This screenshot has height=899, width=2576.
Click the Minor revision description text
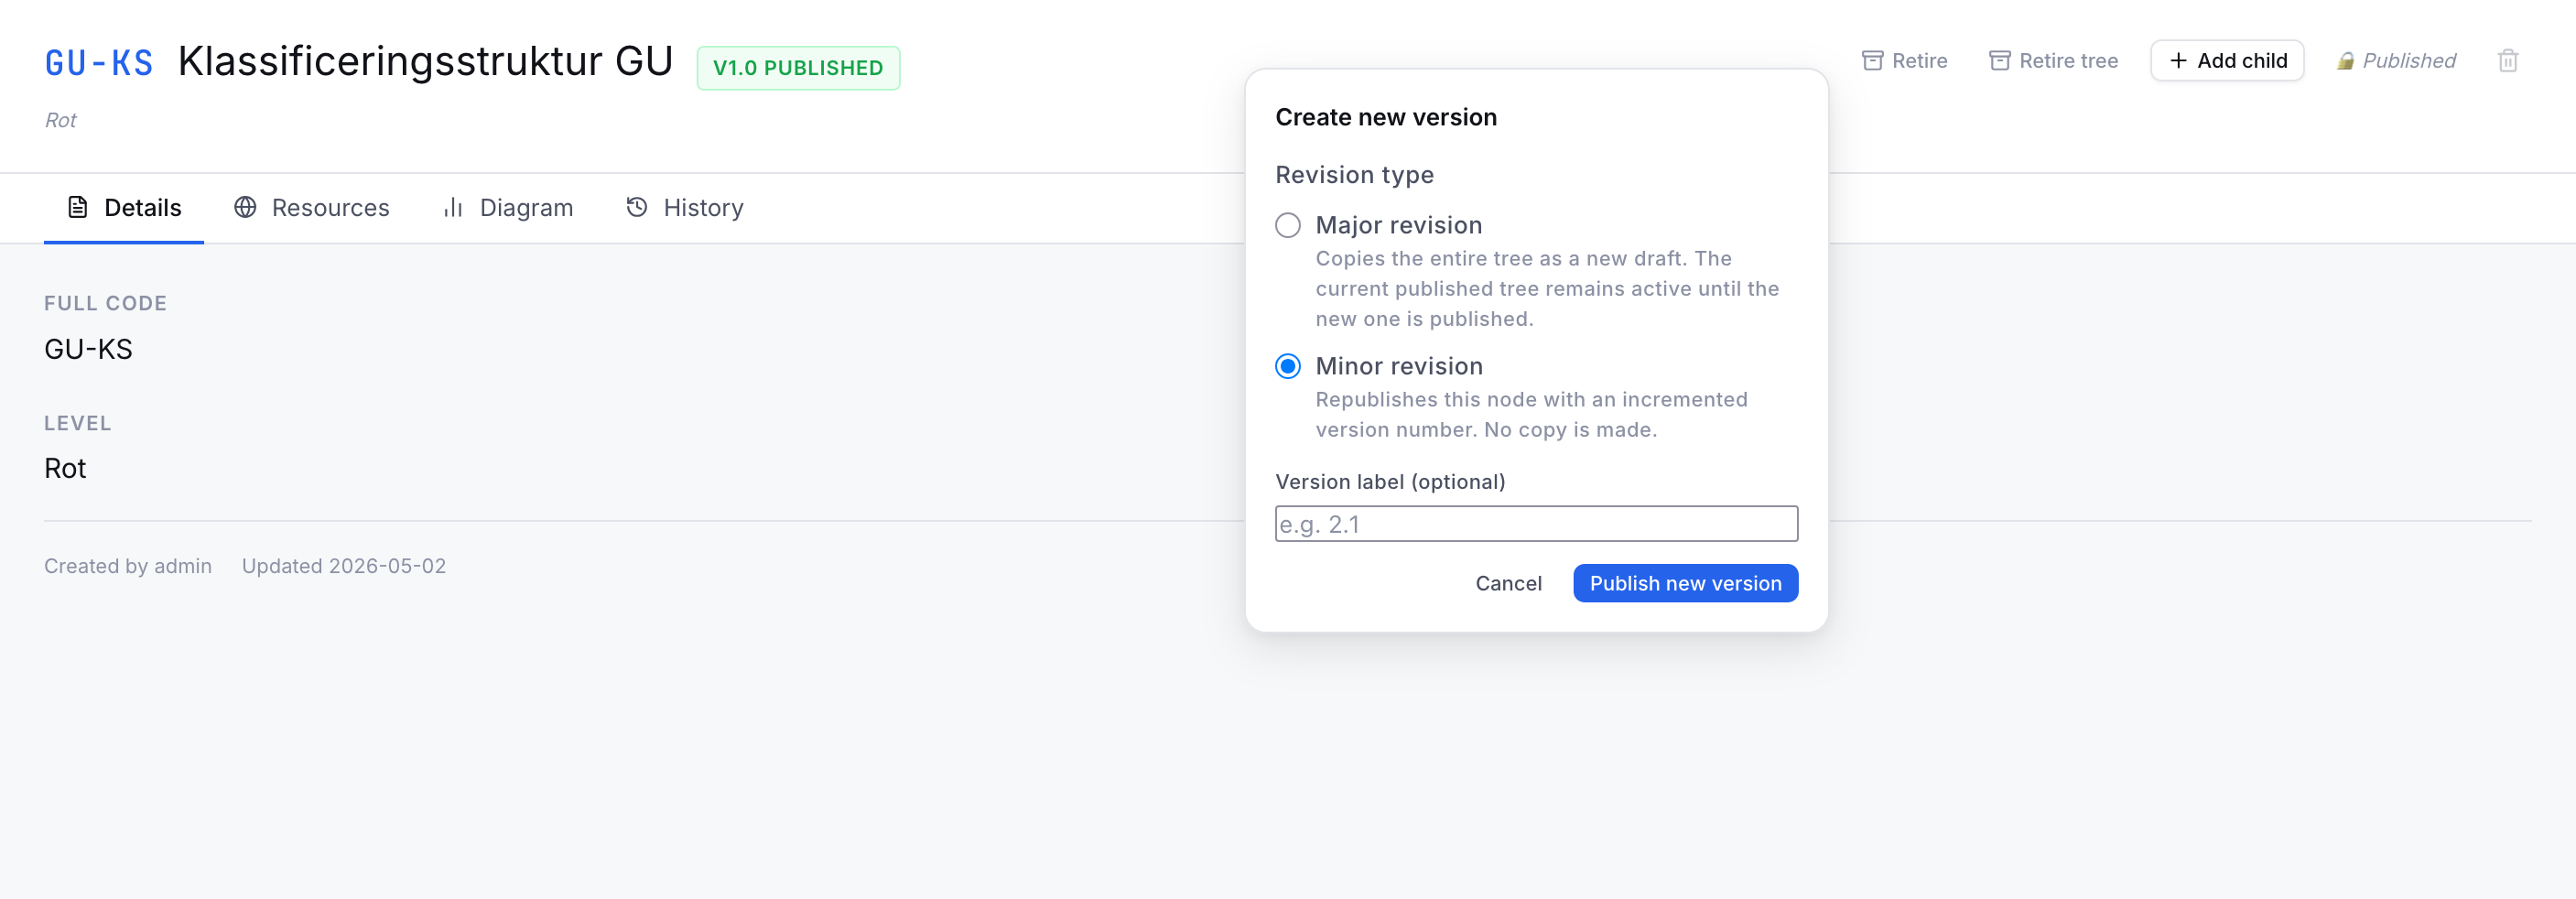[x=1531, y=415]
